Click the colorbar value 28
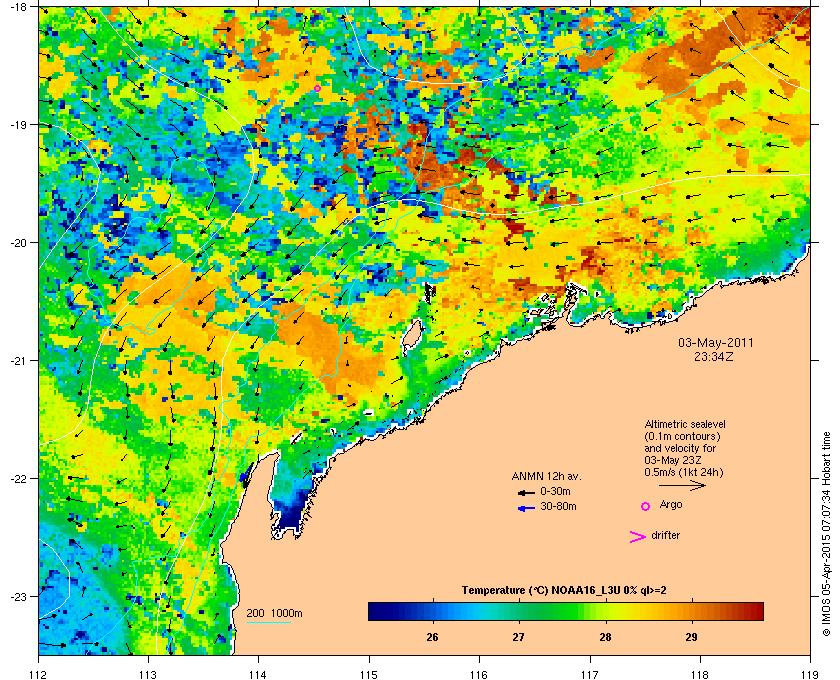The width and height of the screenshot is (840, 680). (605, 637)
